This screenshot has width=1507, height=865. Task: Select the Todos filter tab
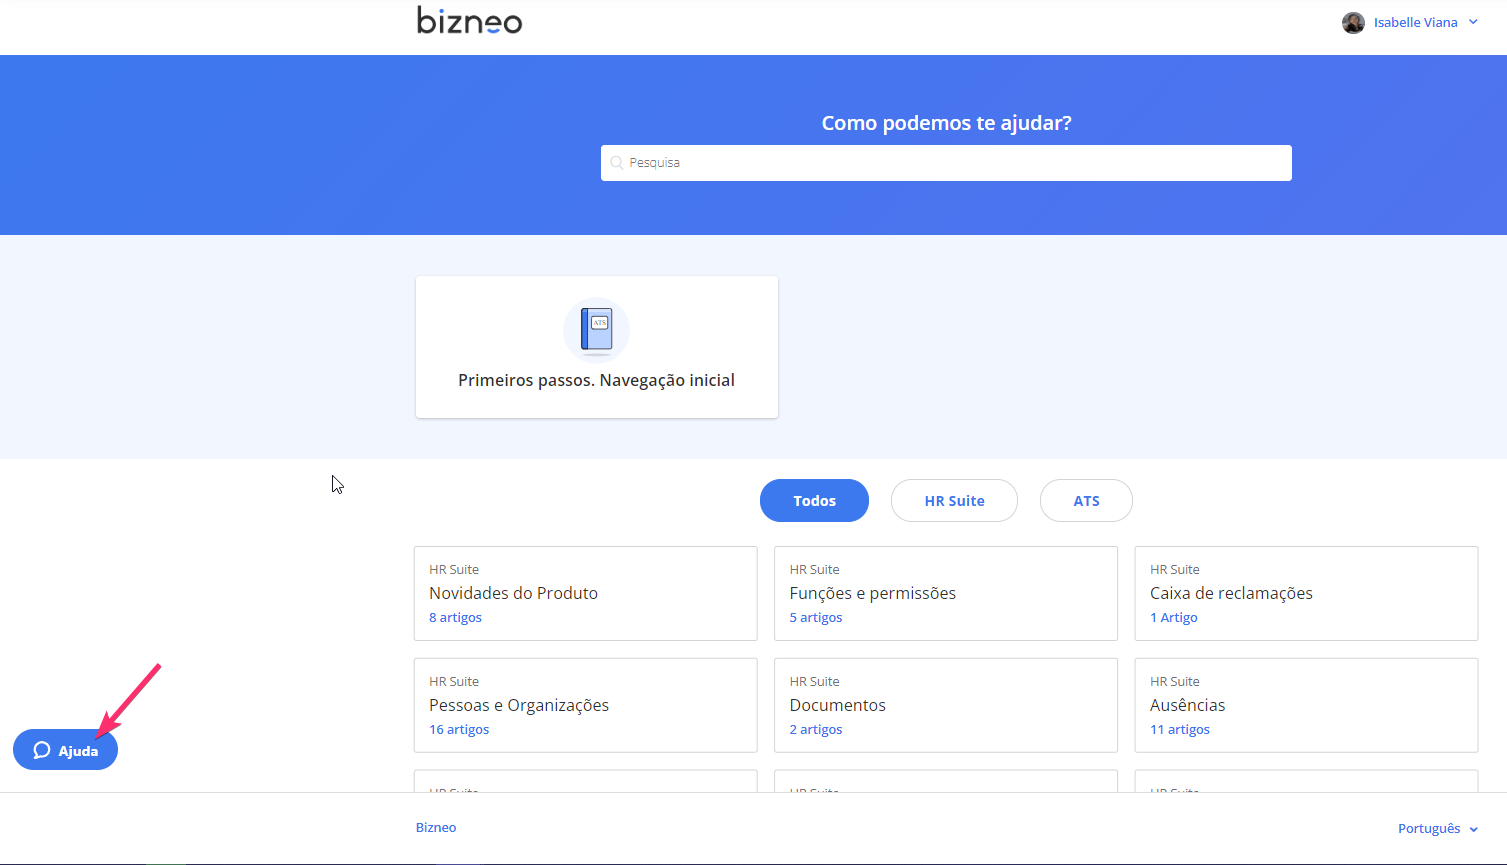coord(814,501)
